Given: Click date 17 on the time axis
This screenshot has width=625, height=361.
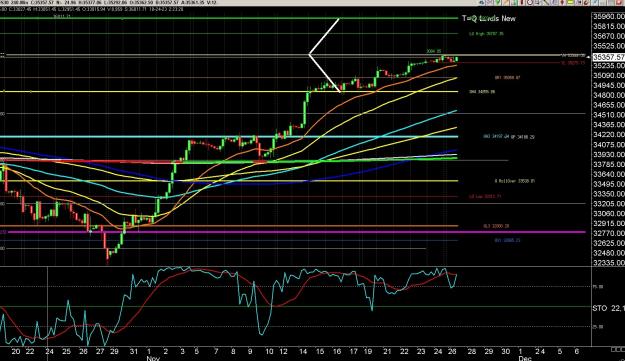Looking at the screenshot, I should point(354,351).
